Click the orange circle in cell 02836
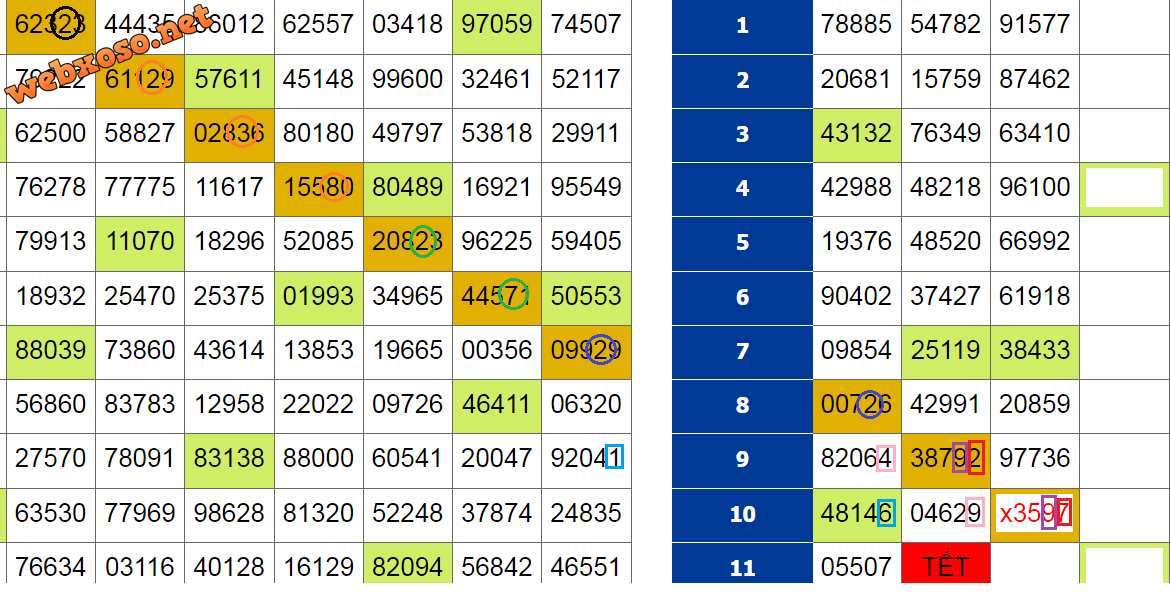The width and height of the screenshot is (1170, 614). pos(242,132)
